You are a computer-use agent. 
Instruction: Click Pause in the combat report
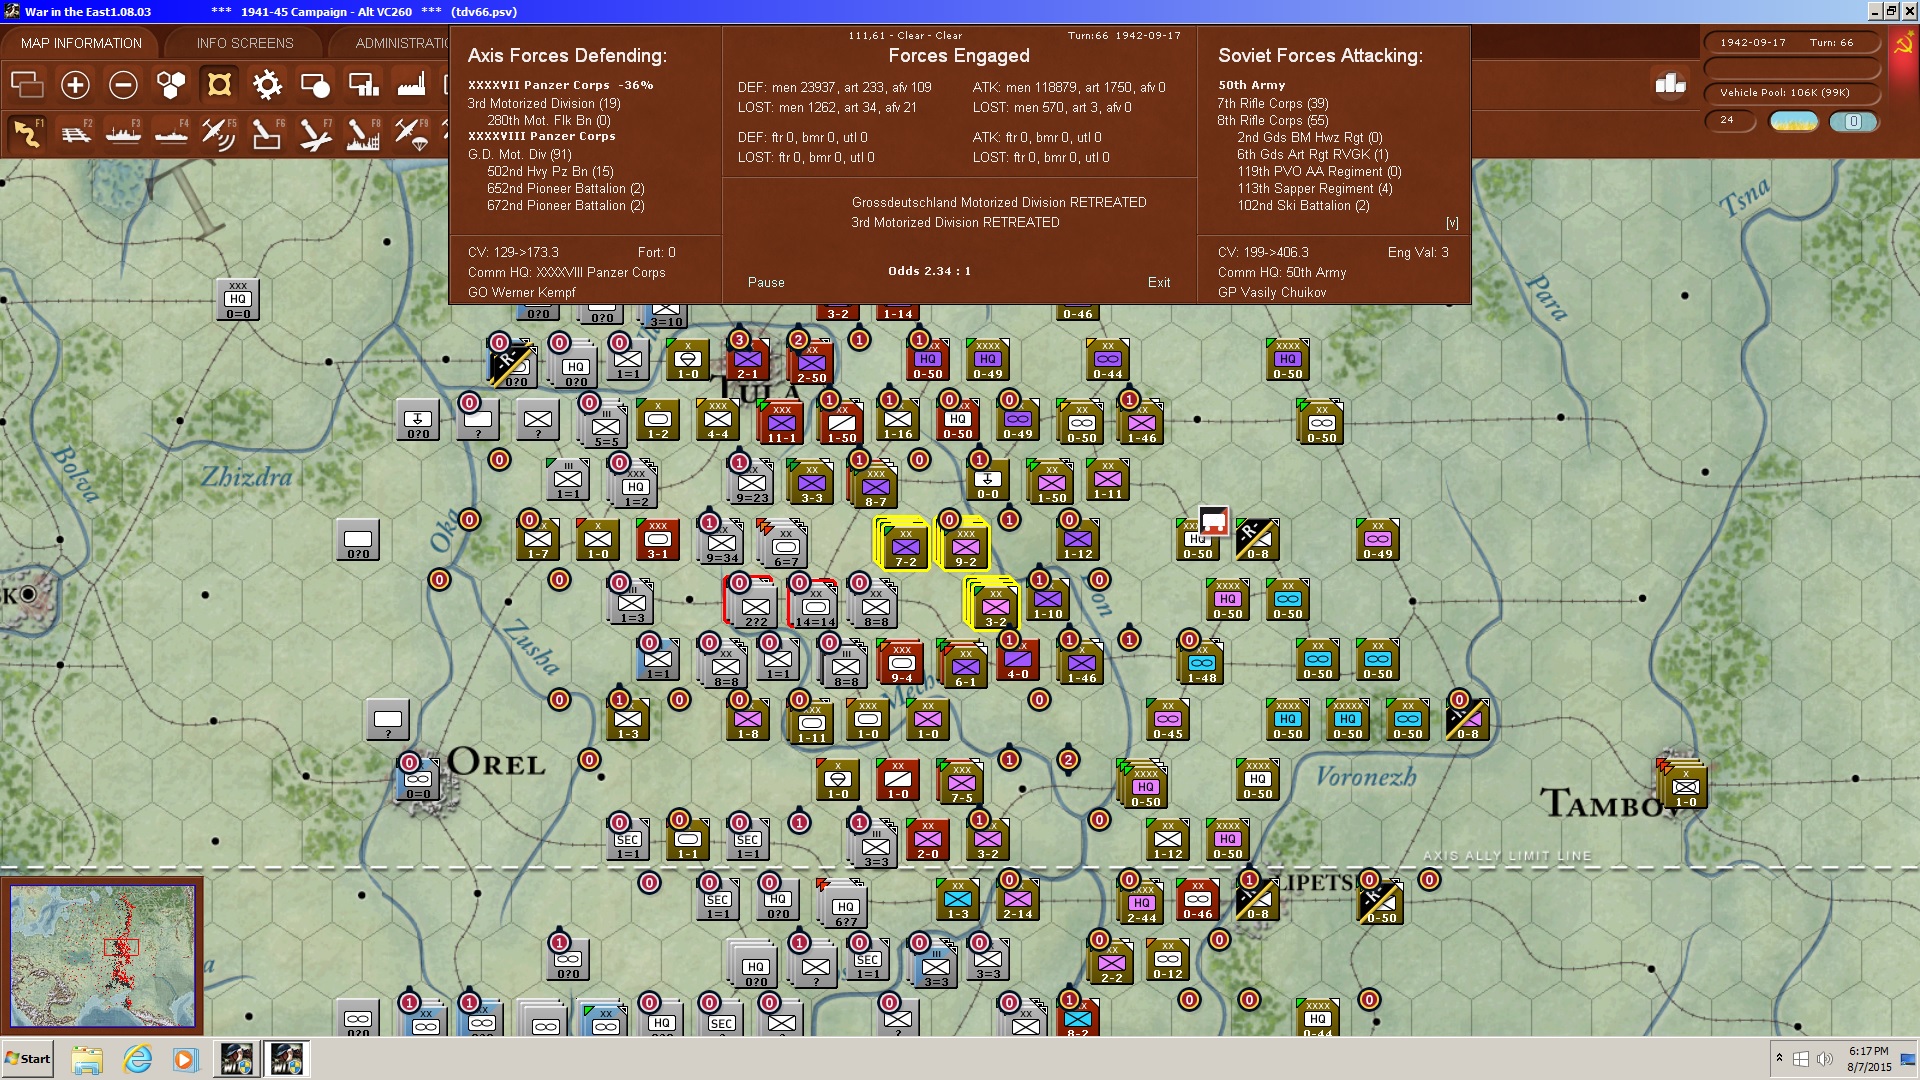point(766,283)
